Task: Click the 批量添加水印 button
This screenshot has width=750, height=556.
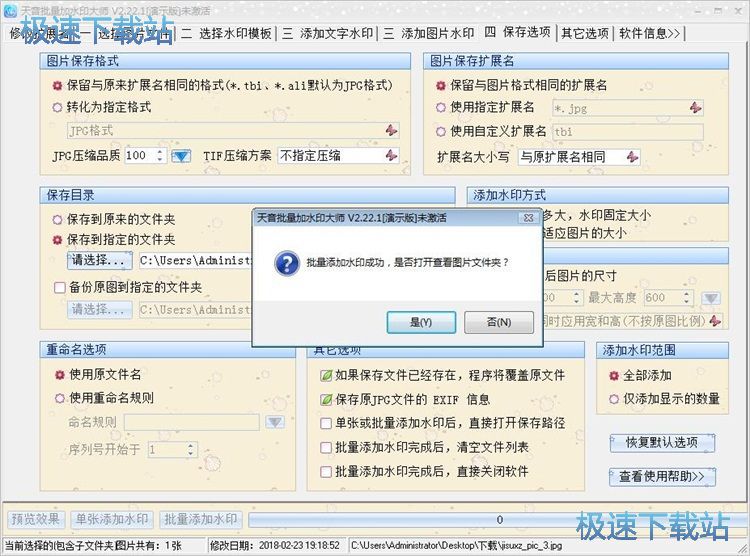Action: click(200, 519)
